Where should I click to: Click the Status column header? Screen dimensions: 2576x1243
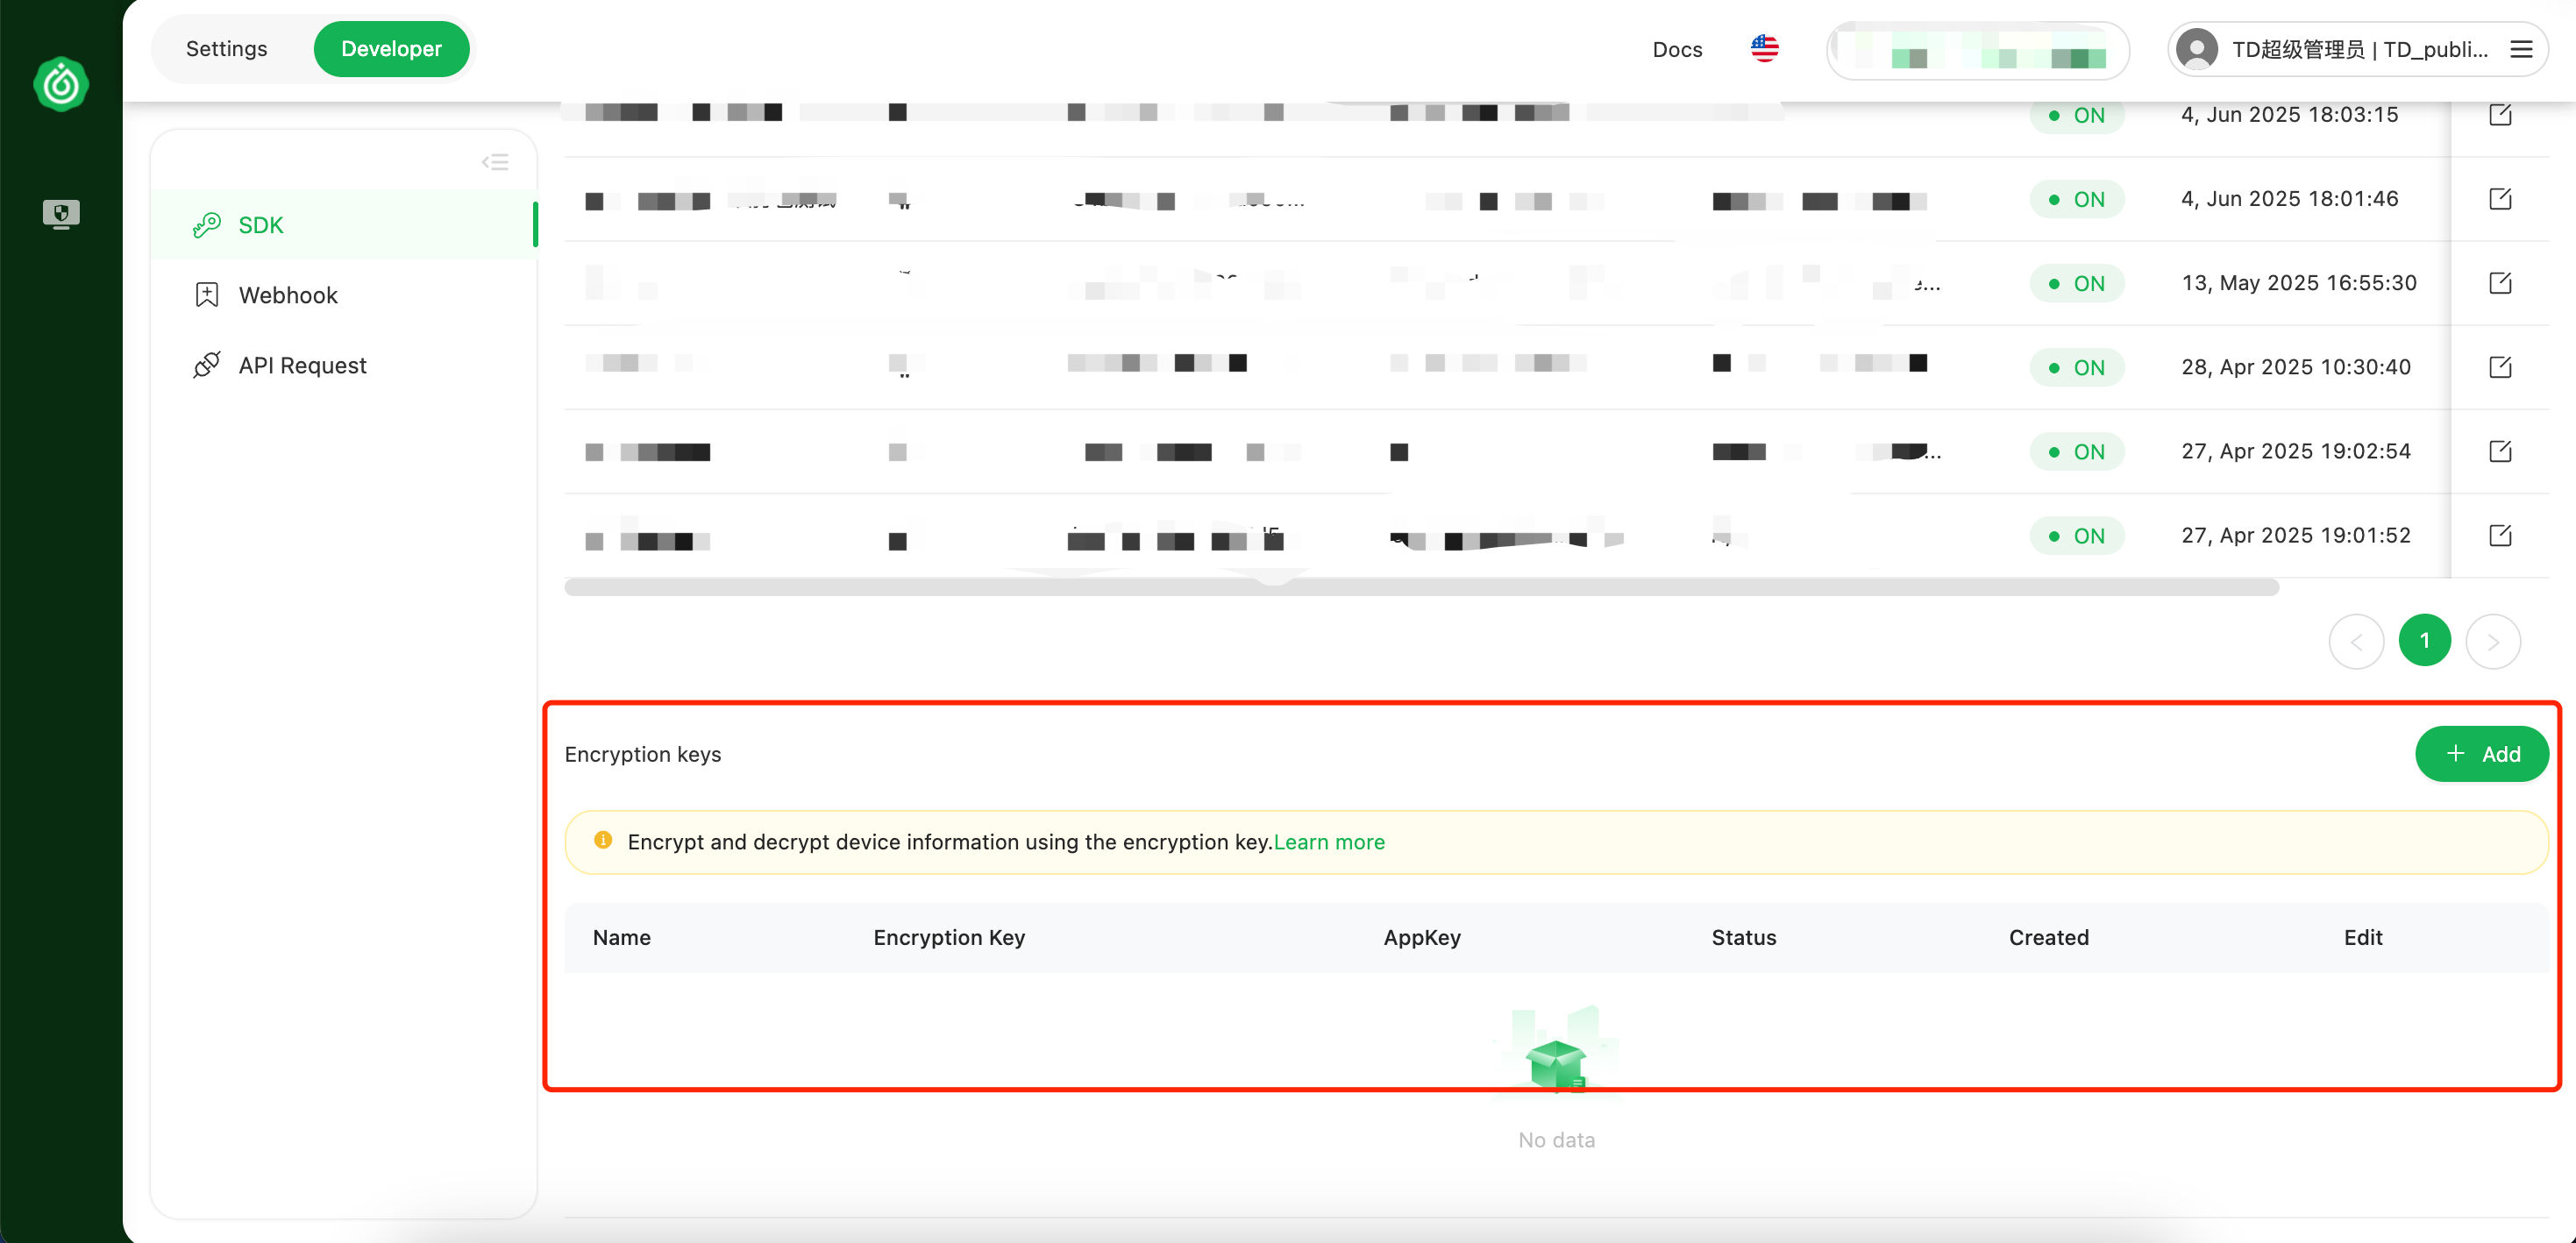pyautogui.click(x=1743, y=938)
